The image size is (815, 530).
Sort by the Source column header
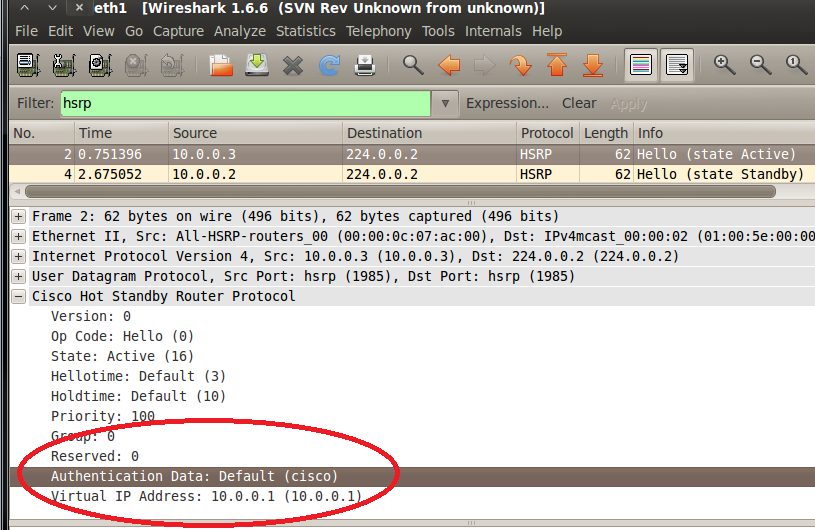point(256,133)
